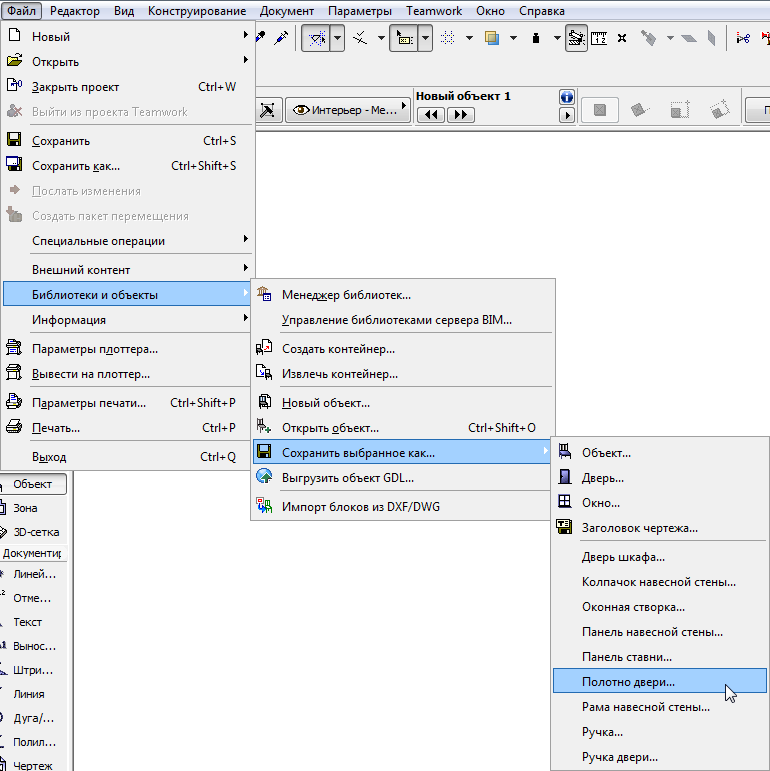Viewport: 770px width, 771px height.
Task: Click the blue info button near Новый объект 1
Action: [566, 97]
